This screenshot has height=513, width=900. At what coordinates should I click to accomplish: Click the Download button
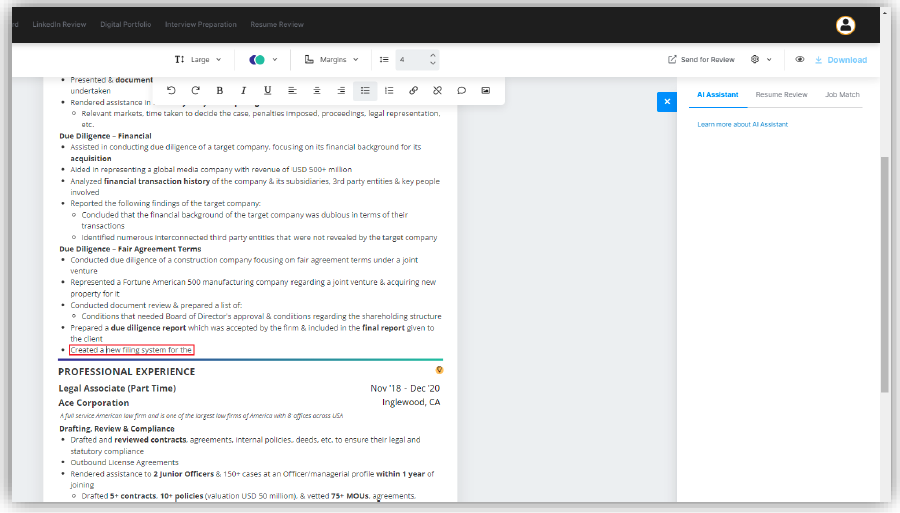[840, 60]
